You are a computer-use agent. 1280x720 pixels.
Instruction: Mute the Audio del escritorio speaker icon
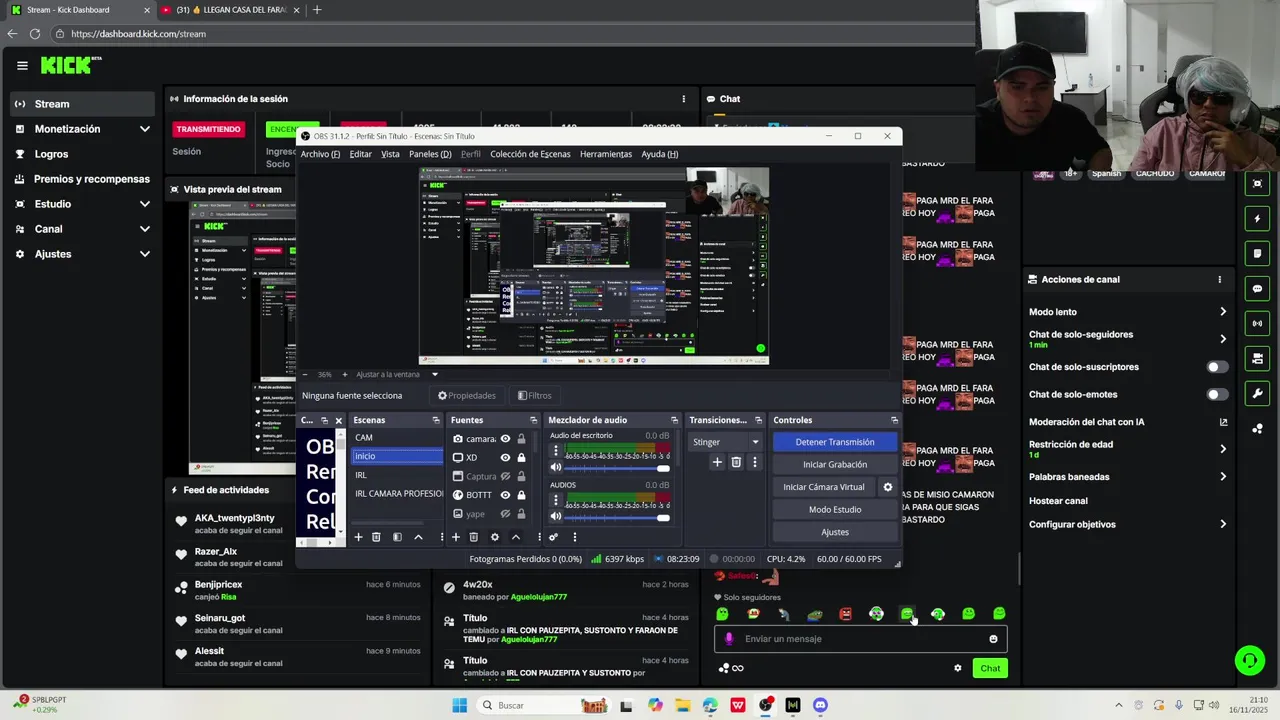556,467
